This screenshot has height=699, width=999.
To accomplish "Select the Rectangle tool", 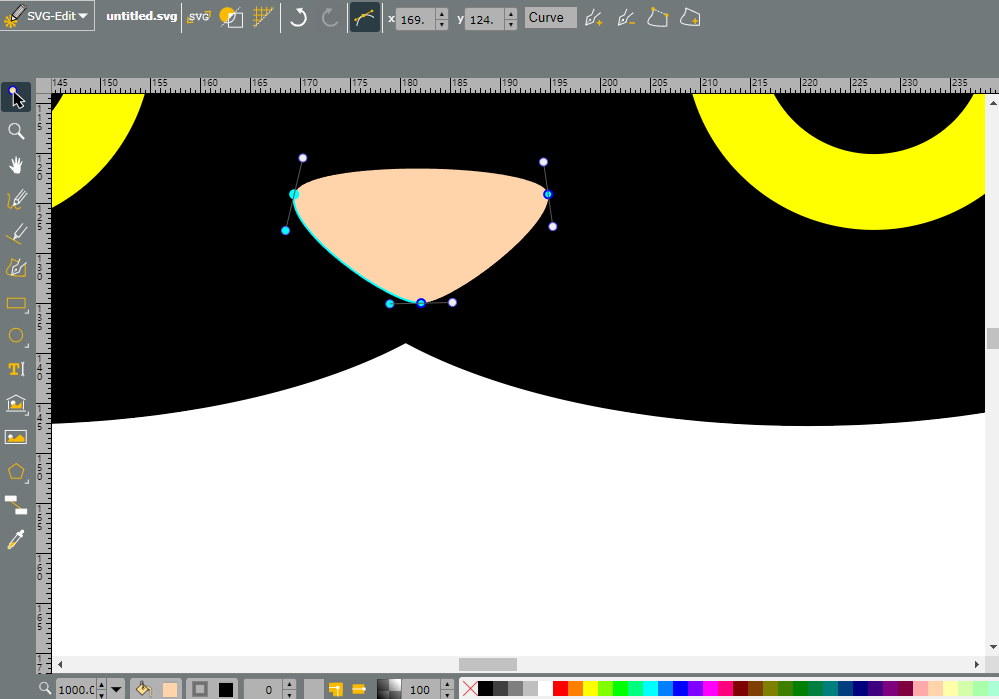I will pyautogui.click(x=16, y=303).
